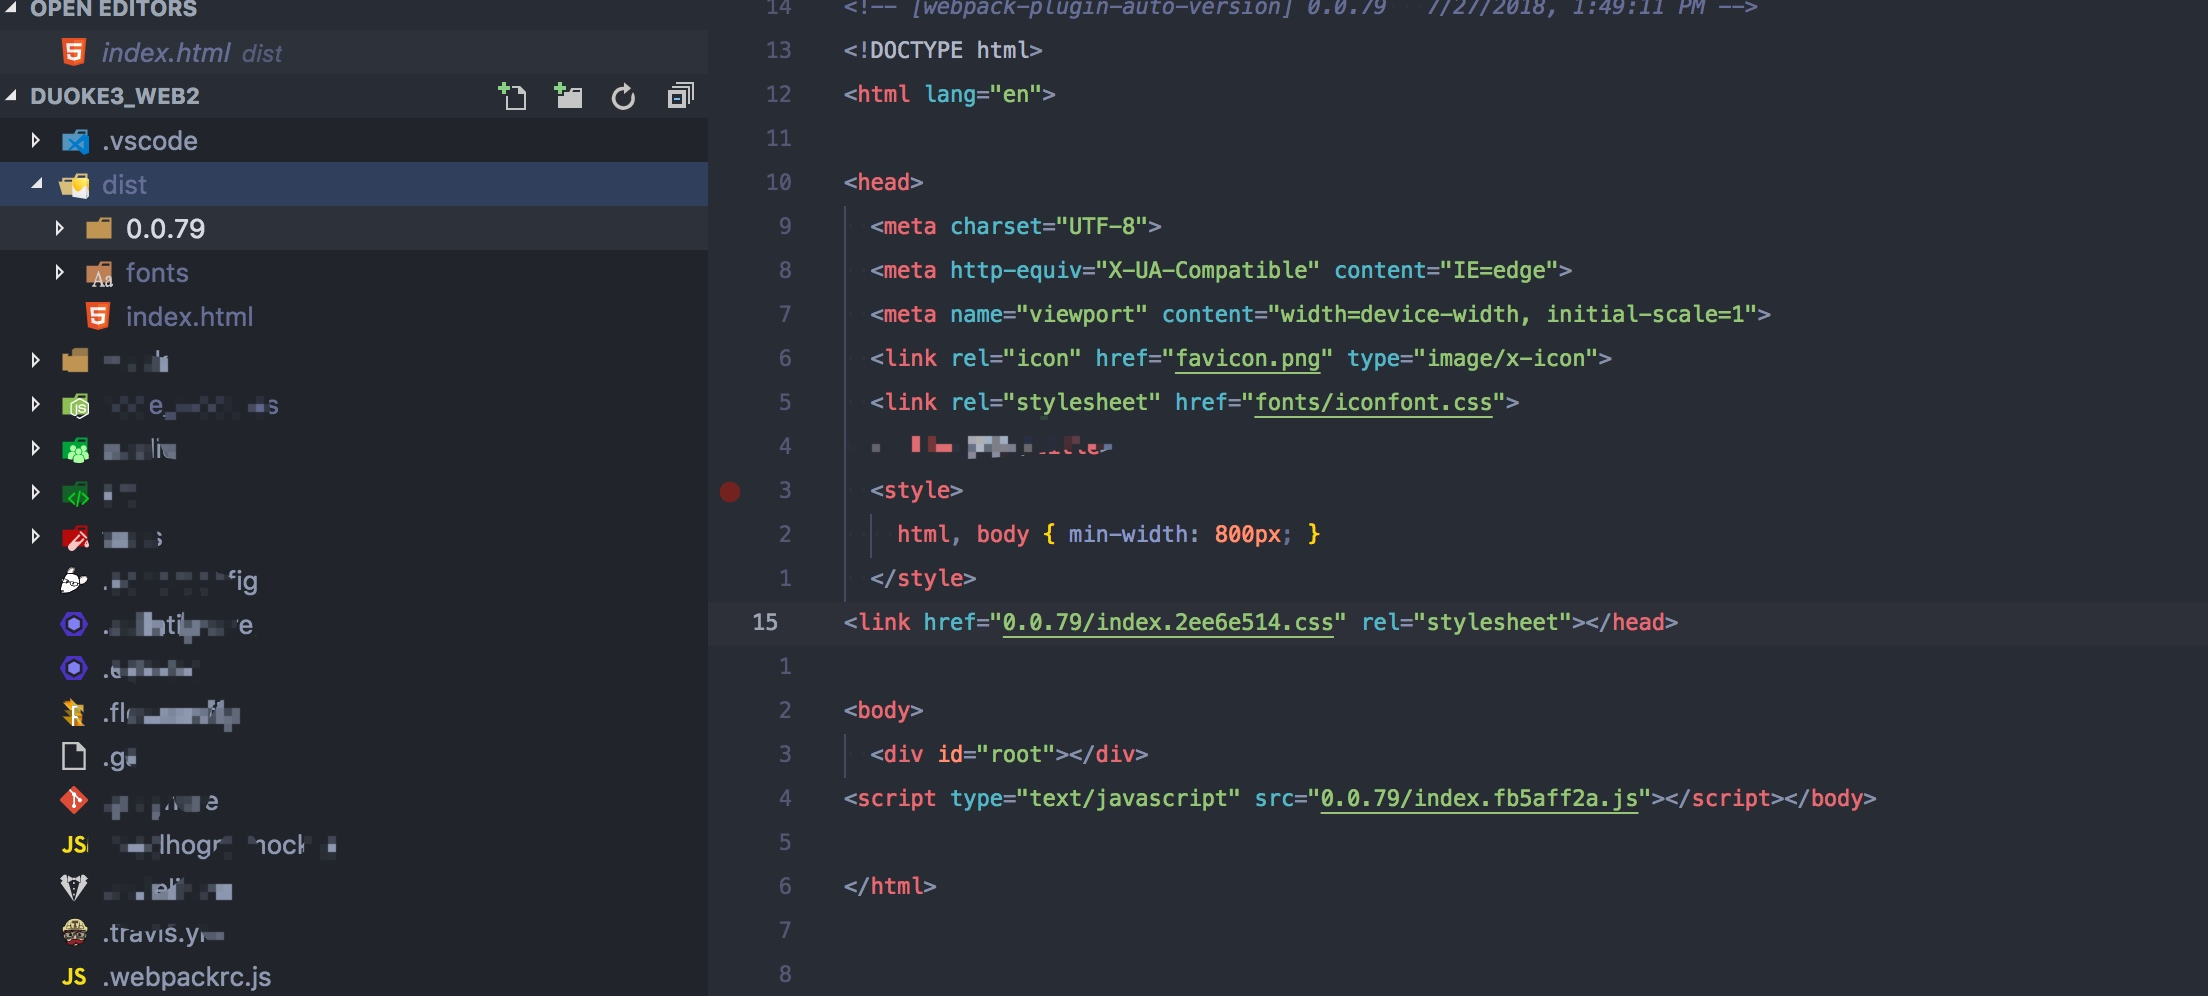Click the <!DOCTYPE html> line
Viewport: 2208px width, 996px height.
[943, 50]
